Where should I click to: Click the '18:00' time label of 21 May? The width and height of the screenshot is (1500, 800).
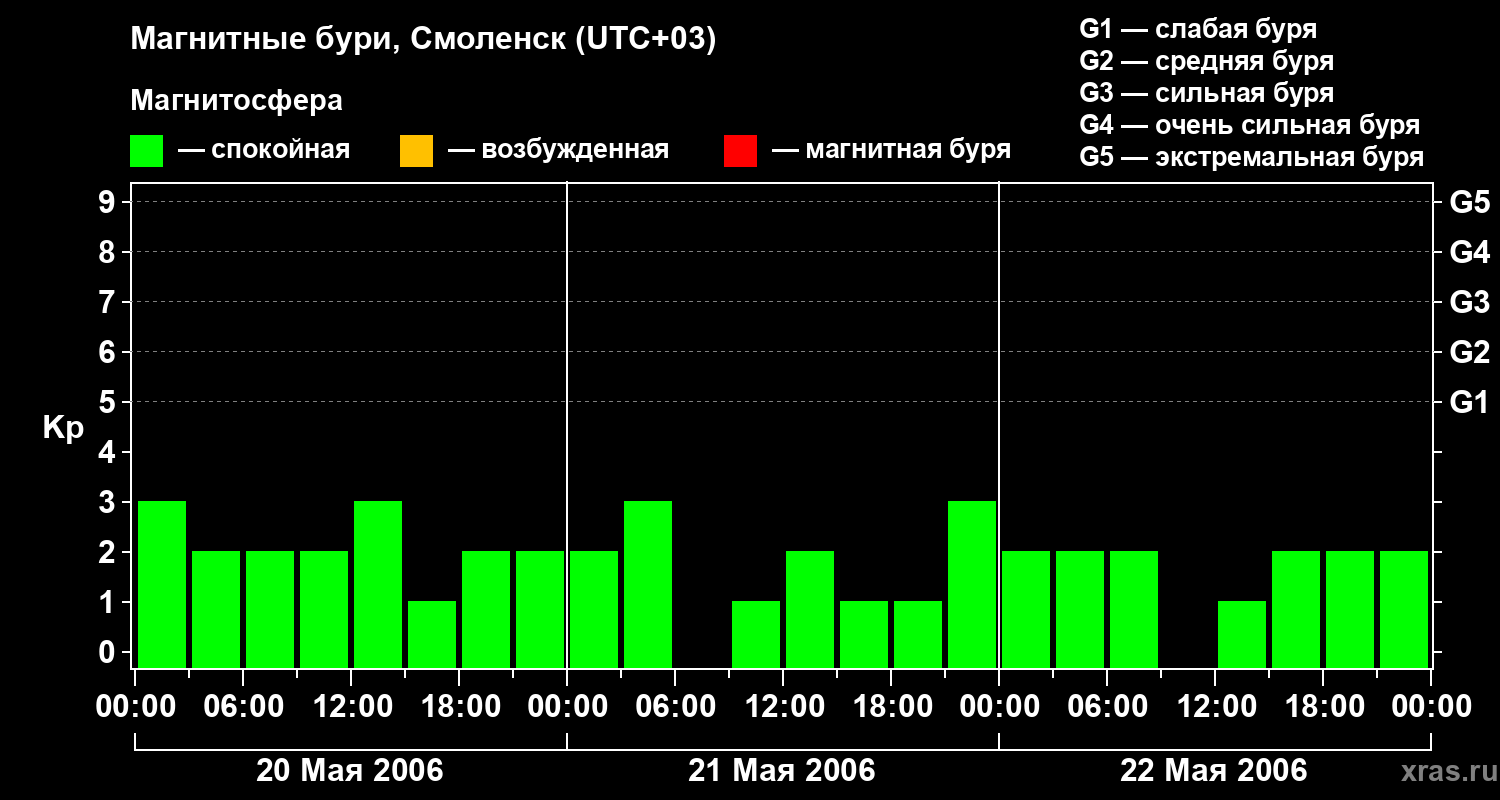[891, 707]
